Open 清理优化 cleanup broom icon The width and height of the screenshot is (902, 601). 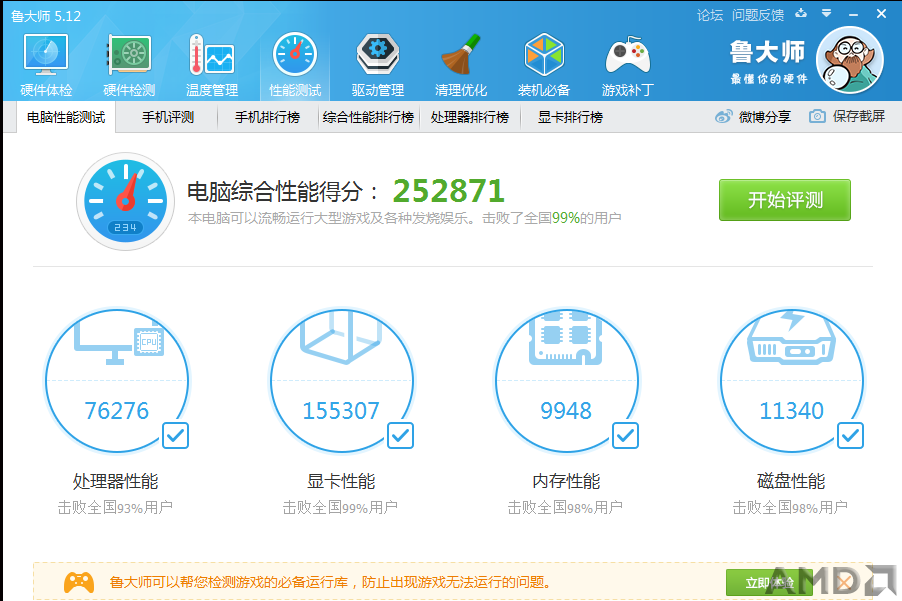pos(460,64)
